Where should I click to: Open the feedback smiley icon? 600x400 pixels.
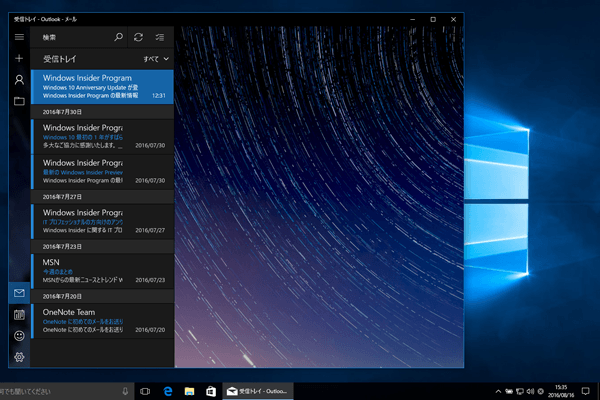coord(19,336)
